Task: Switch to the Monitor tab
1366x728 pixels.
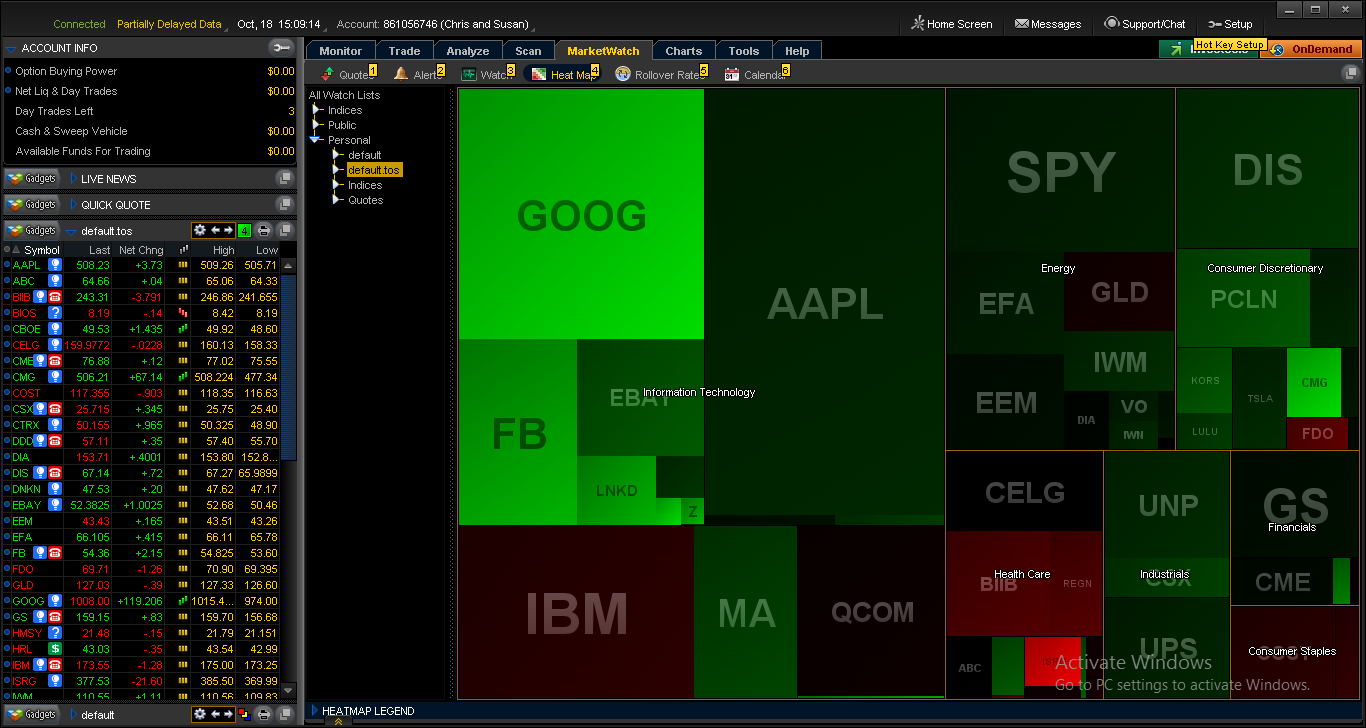Action: (x=340, y=51)
